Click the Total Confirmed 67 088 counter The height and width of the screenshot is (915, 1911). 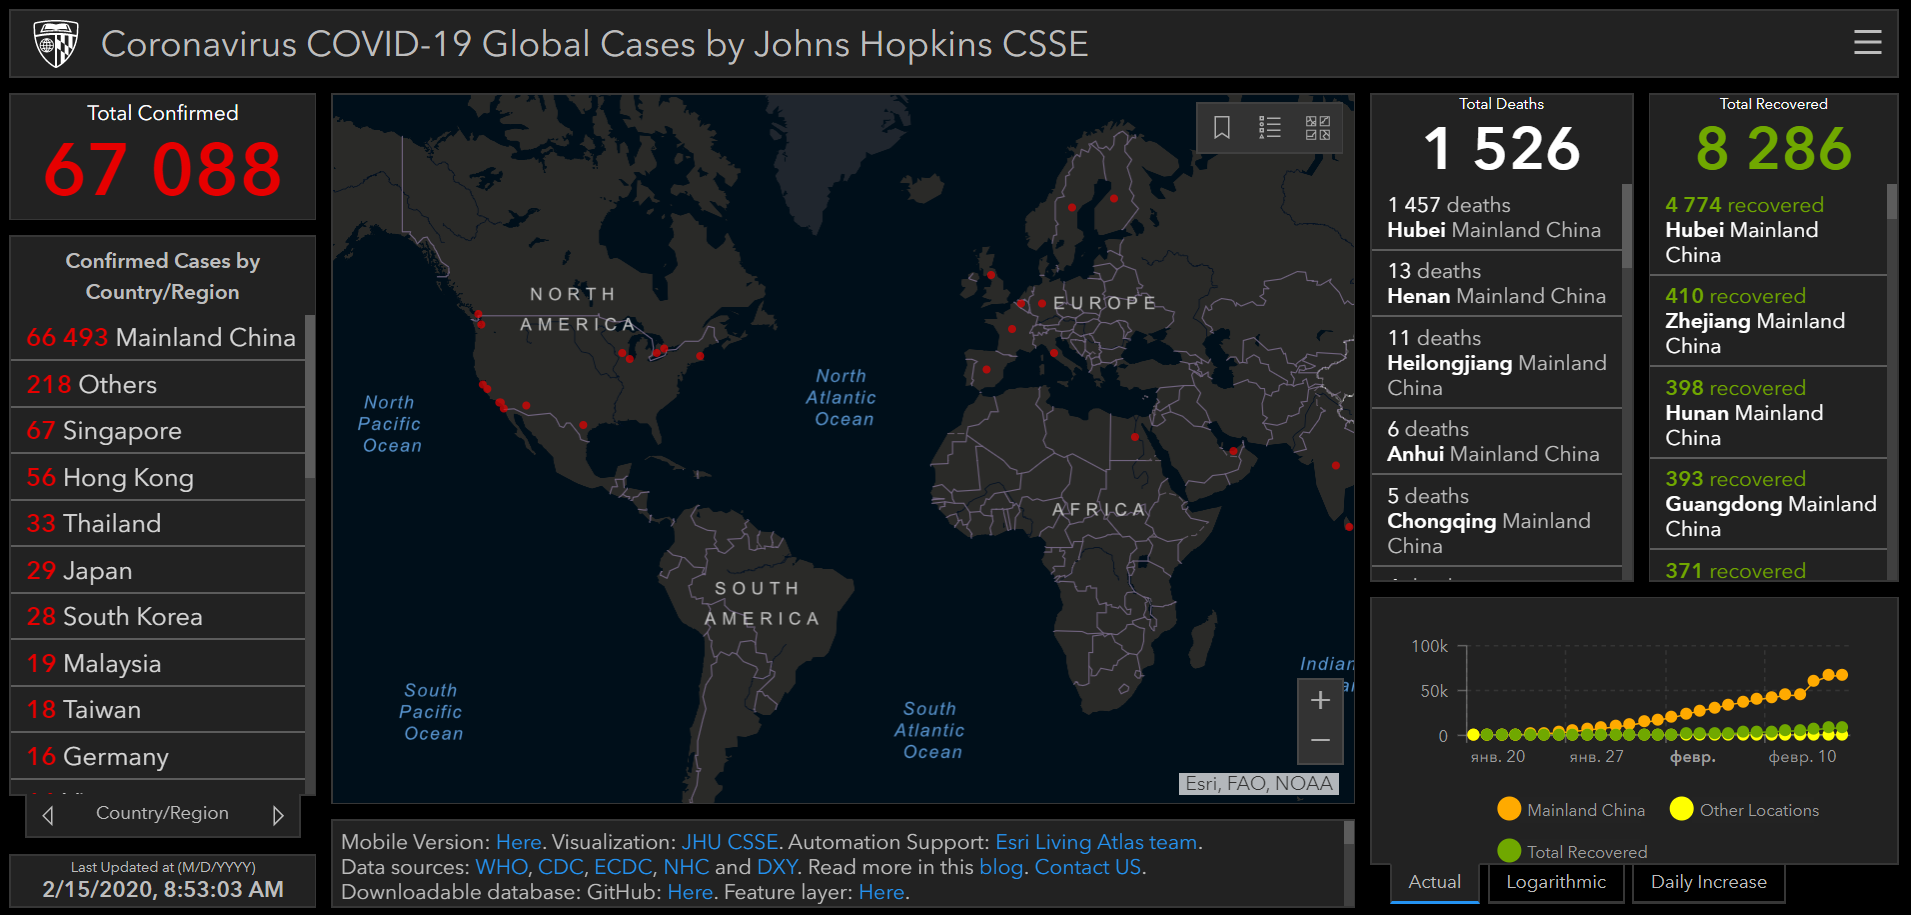tap(163, 168)
